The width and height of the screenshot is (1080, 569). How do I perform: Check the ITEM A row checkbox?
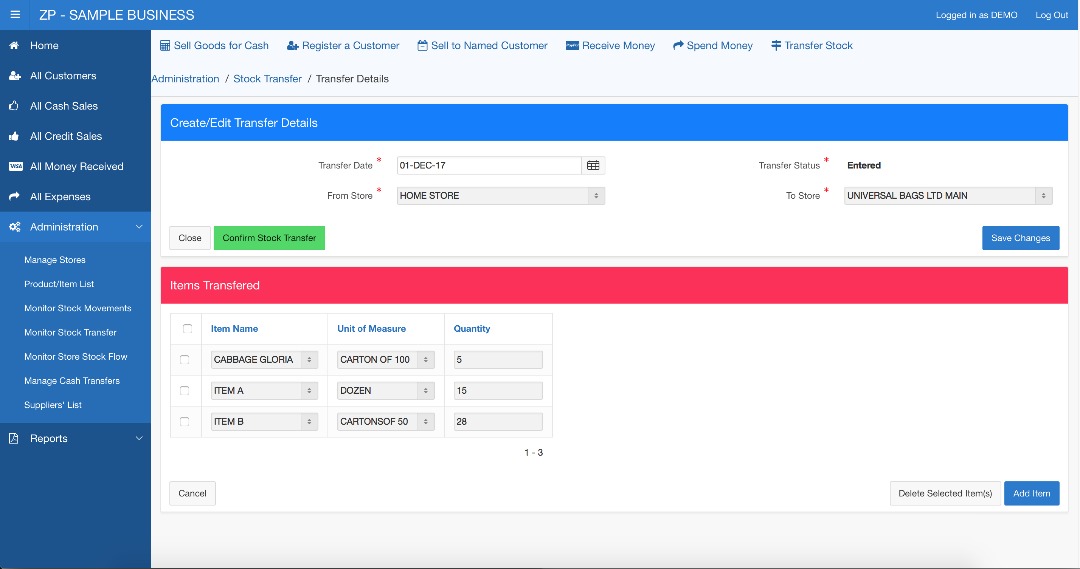pos(185,391)
